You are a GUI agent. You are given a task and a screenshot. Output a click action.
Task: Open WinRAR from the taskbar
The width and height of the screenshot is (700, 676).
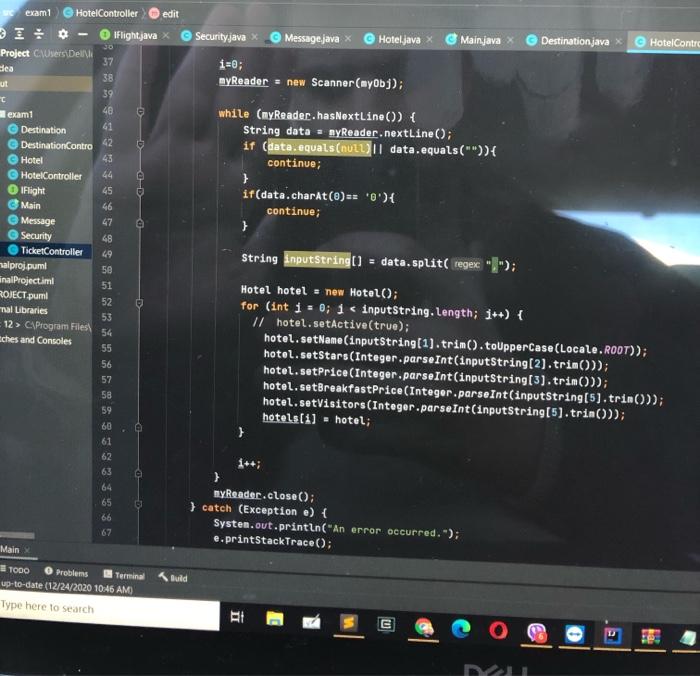click(x=651, y=637)
